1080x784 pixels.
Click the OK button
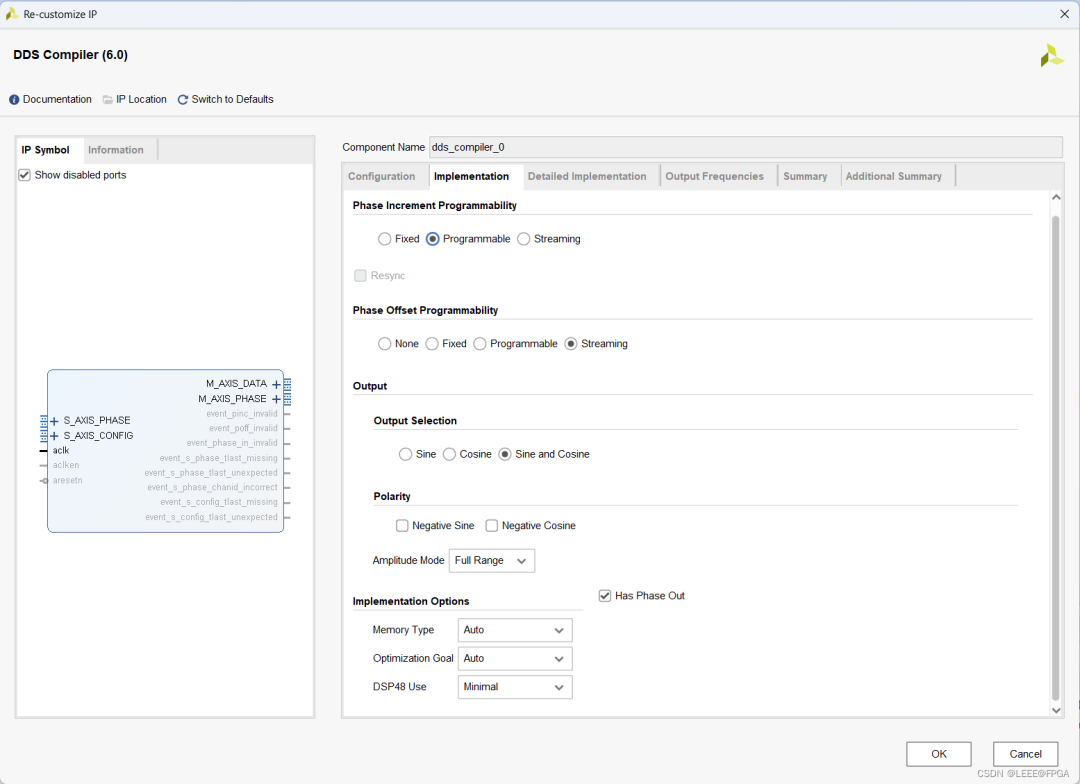(939, 754)
